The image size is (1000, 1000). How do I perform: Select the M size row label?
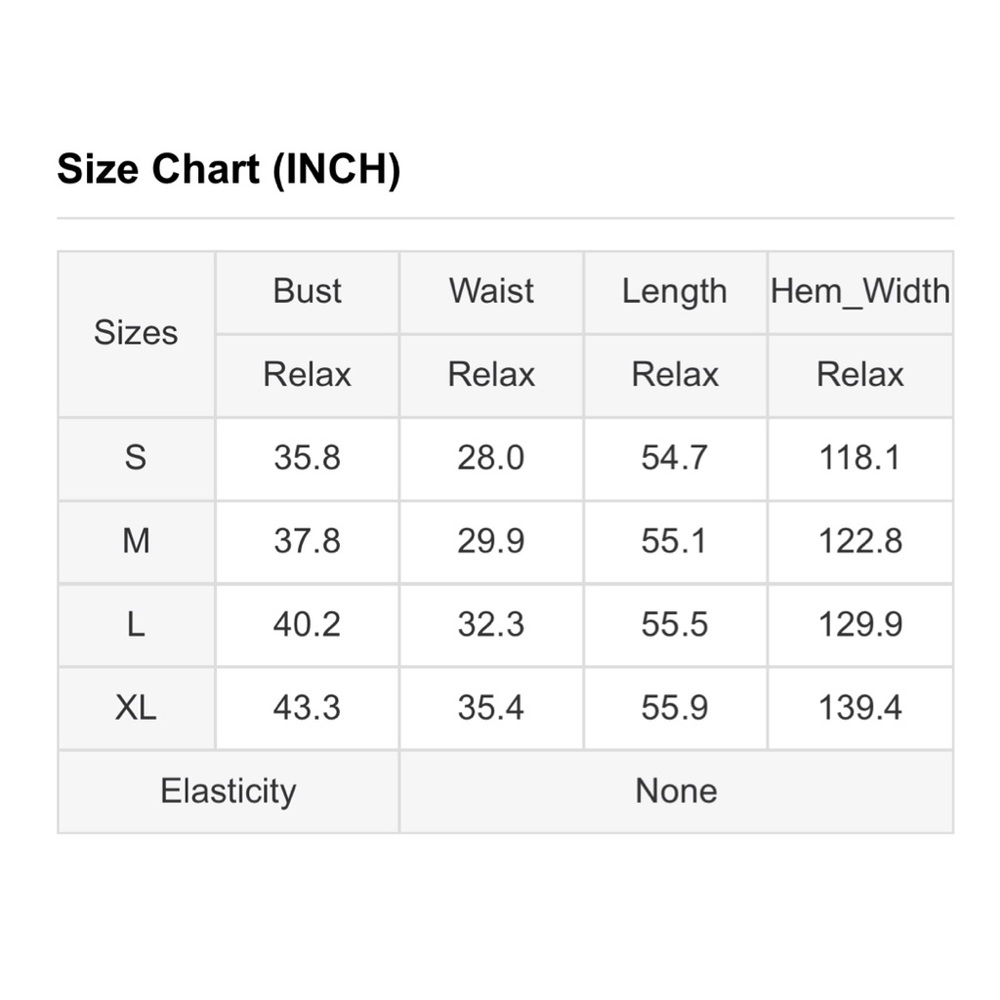[136, 541]
